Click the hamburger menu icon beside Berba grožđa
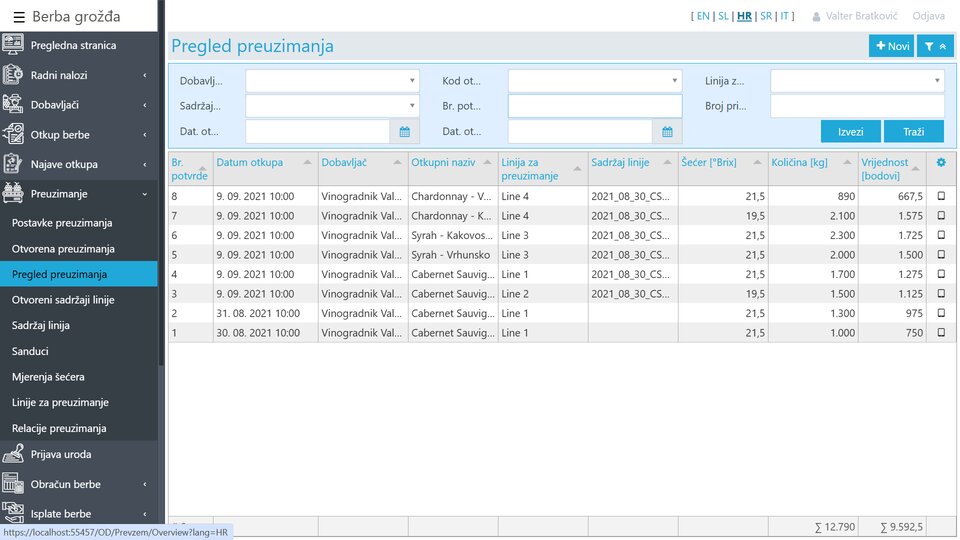This screenshot has width=960, height=540. pyautogui.click(x=19, y=16)
